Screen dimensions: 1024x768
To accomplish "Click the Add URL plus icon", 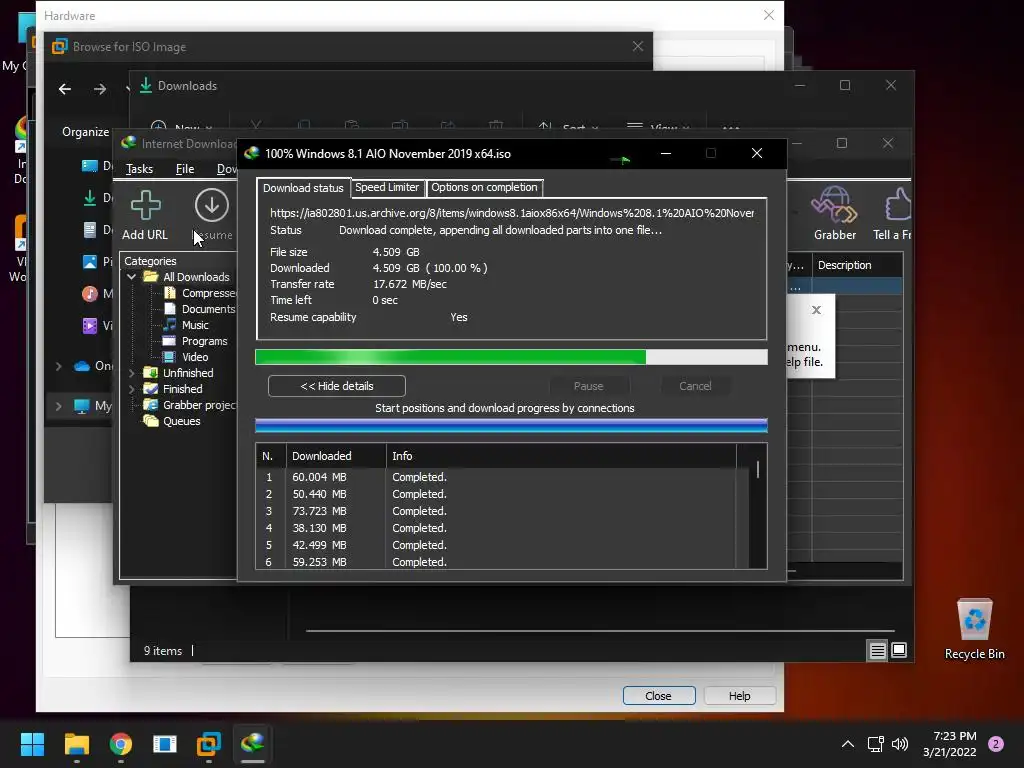I will click(145, 205).
